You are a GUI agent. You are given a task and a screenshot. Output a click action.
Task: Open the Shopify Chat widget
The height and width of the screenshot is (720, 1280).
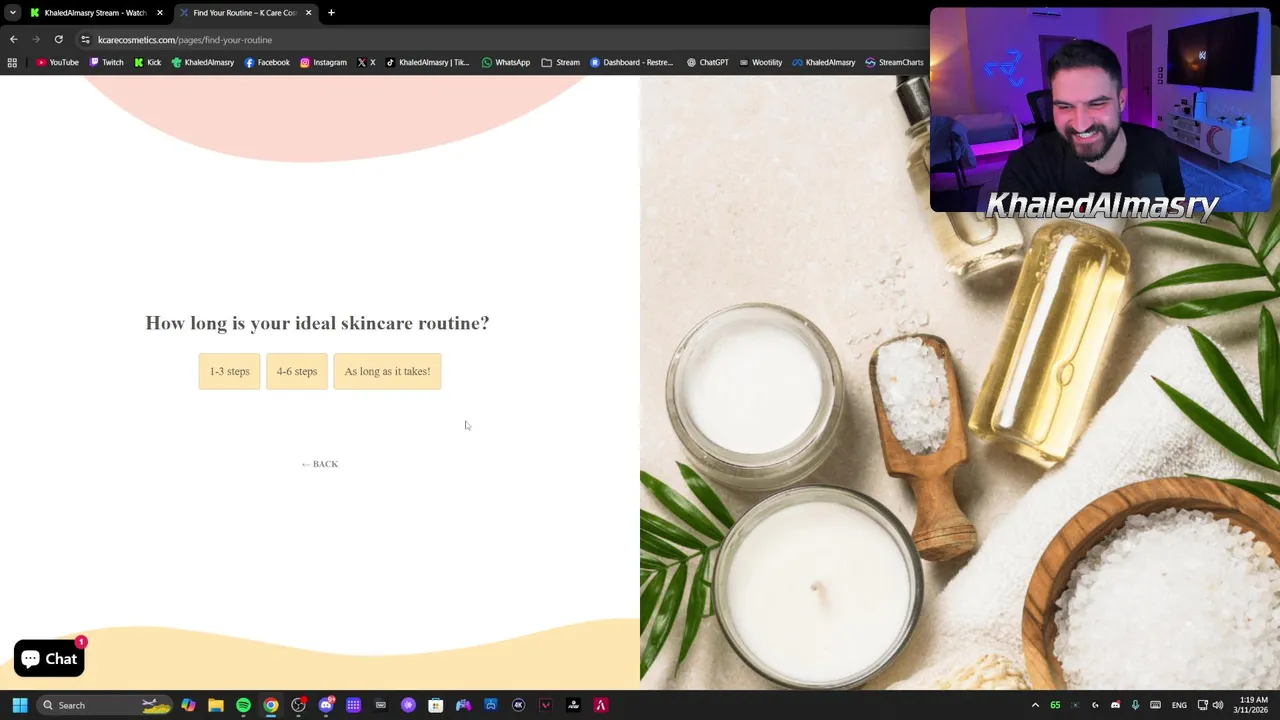[49, 658]
